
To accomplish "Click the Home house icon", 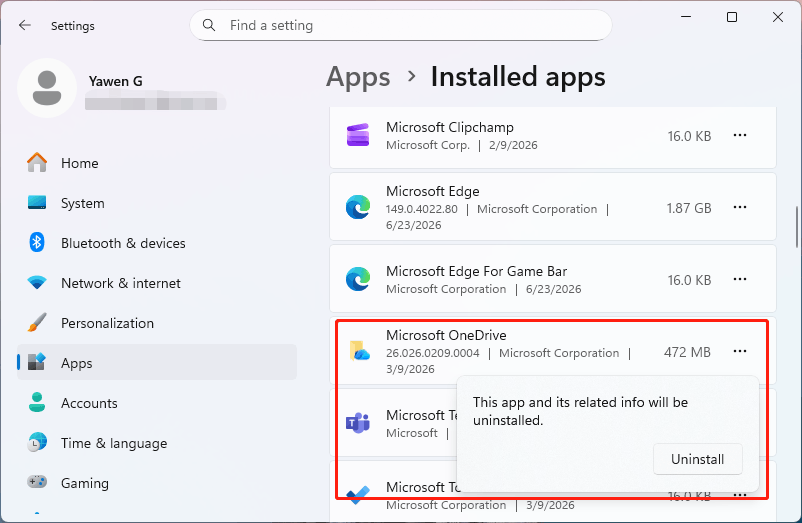I will click(x=37, y=163).
